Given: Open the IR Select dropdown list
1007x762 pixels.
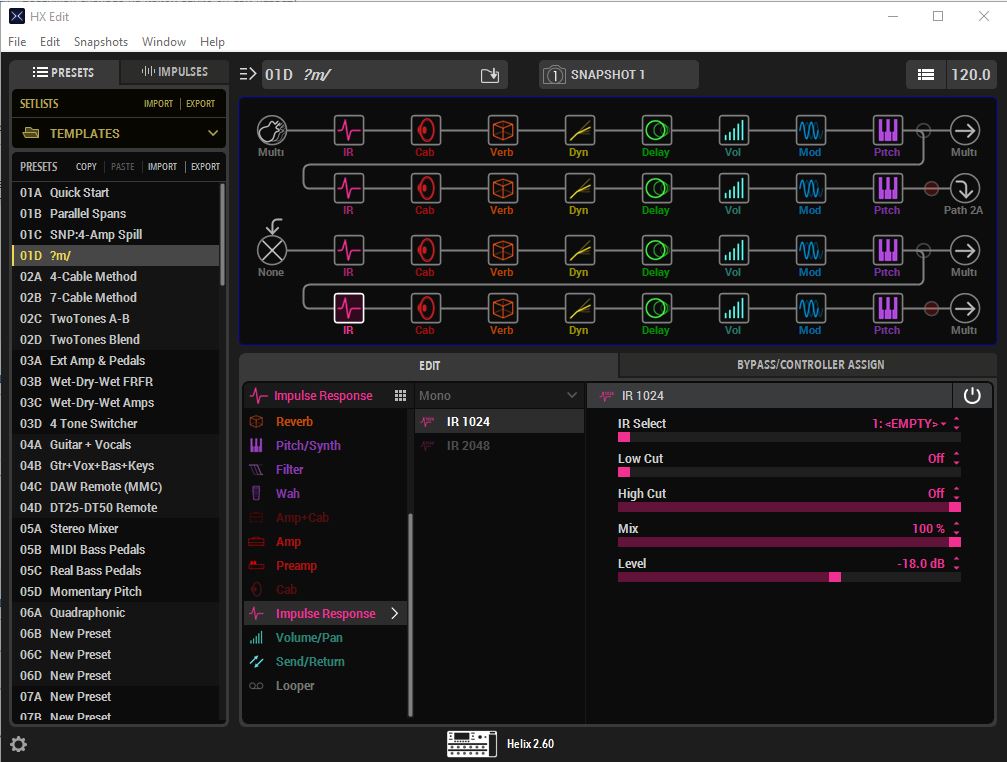Looking at the screenshot, I should [x=909, y=424].
